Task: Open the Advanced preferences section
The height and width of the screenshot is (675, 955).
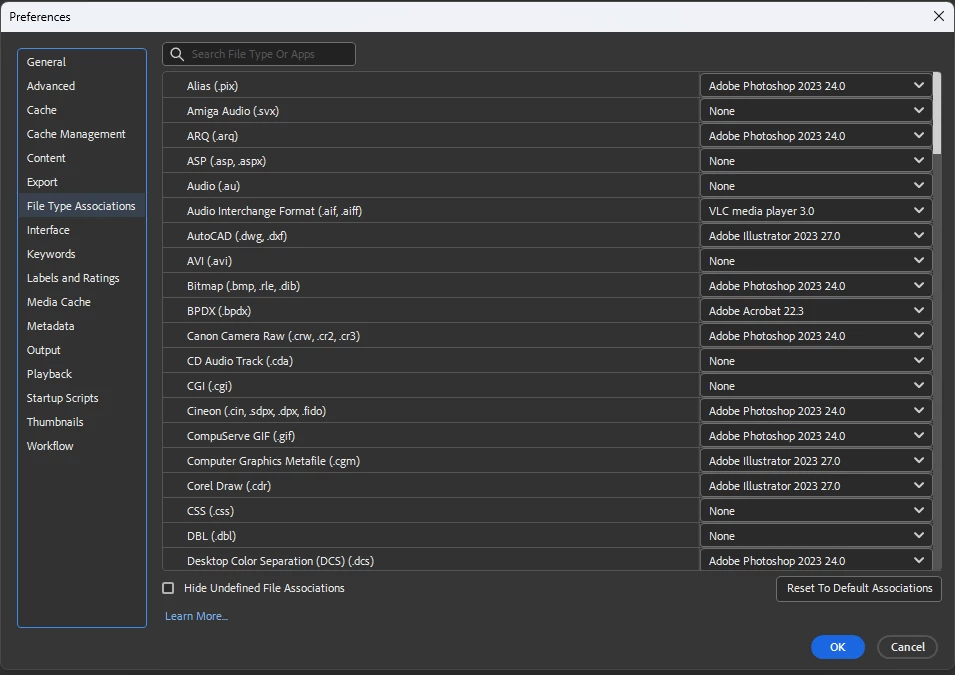Action: coord(51,86)
